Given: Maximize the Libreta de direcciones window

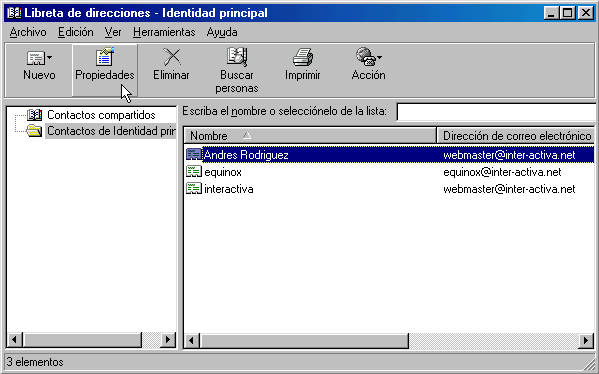Looking at the screenshot, I should [x=567, y=13].
